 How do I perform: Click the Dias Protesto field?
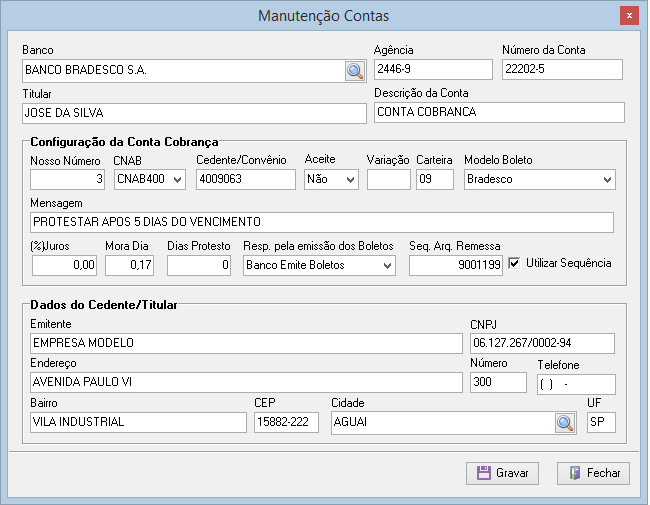pyautogui.click(x=199, y=265)
